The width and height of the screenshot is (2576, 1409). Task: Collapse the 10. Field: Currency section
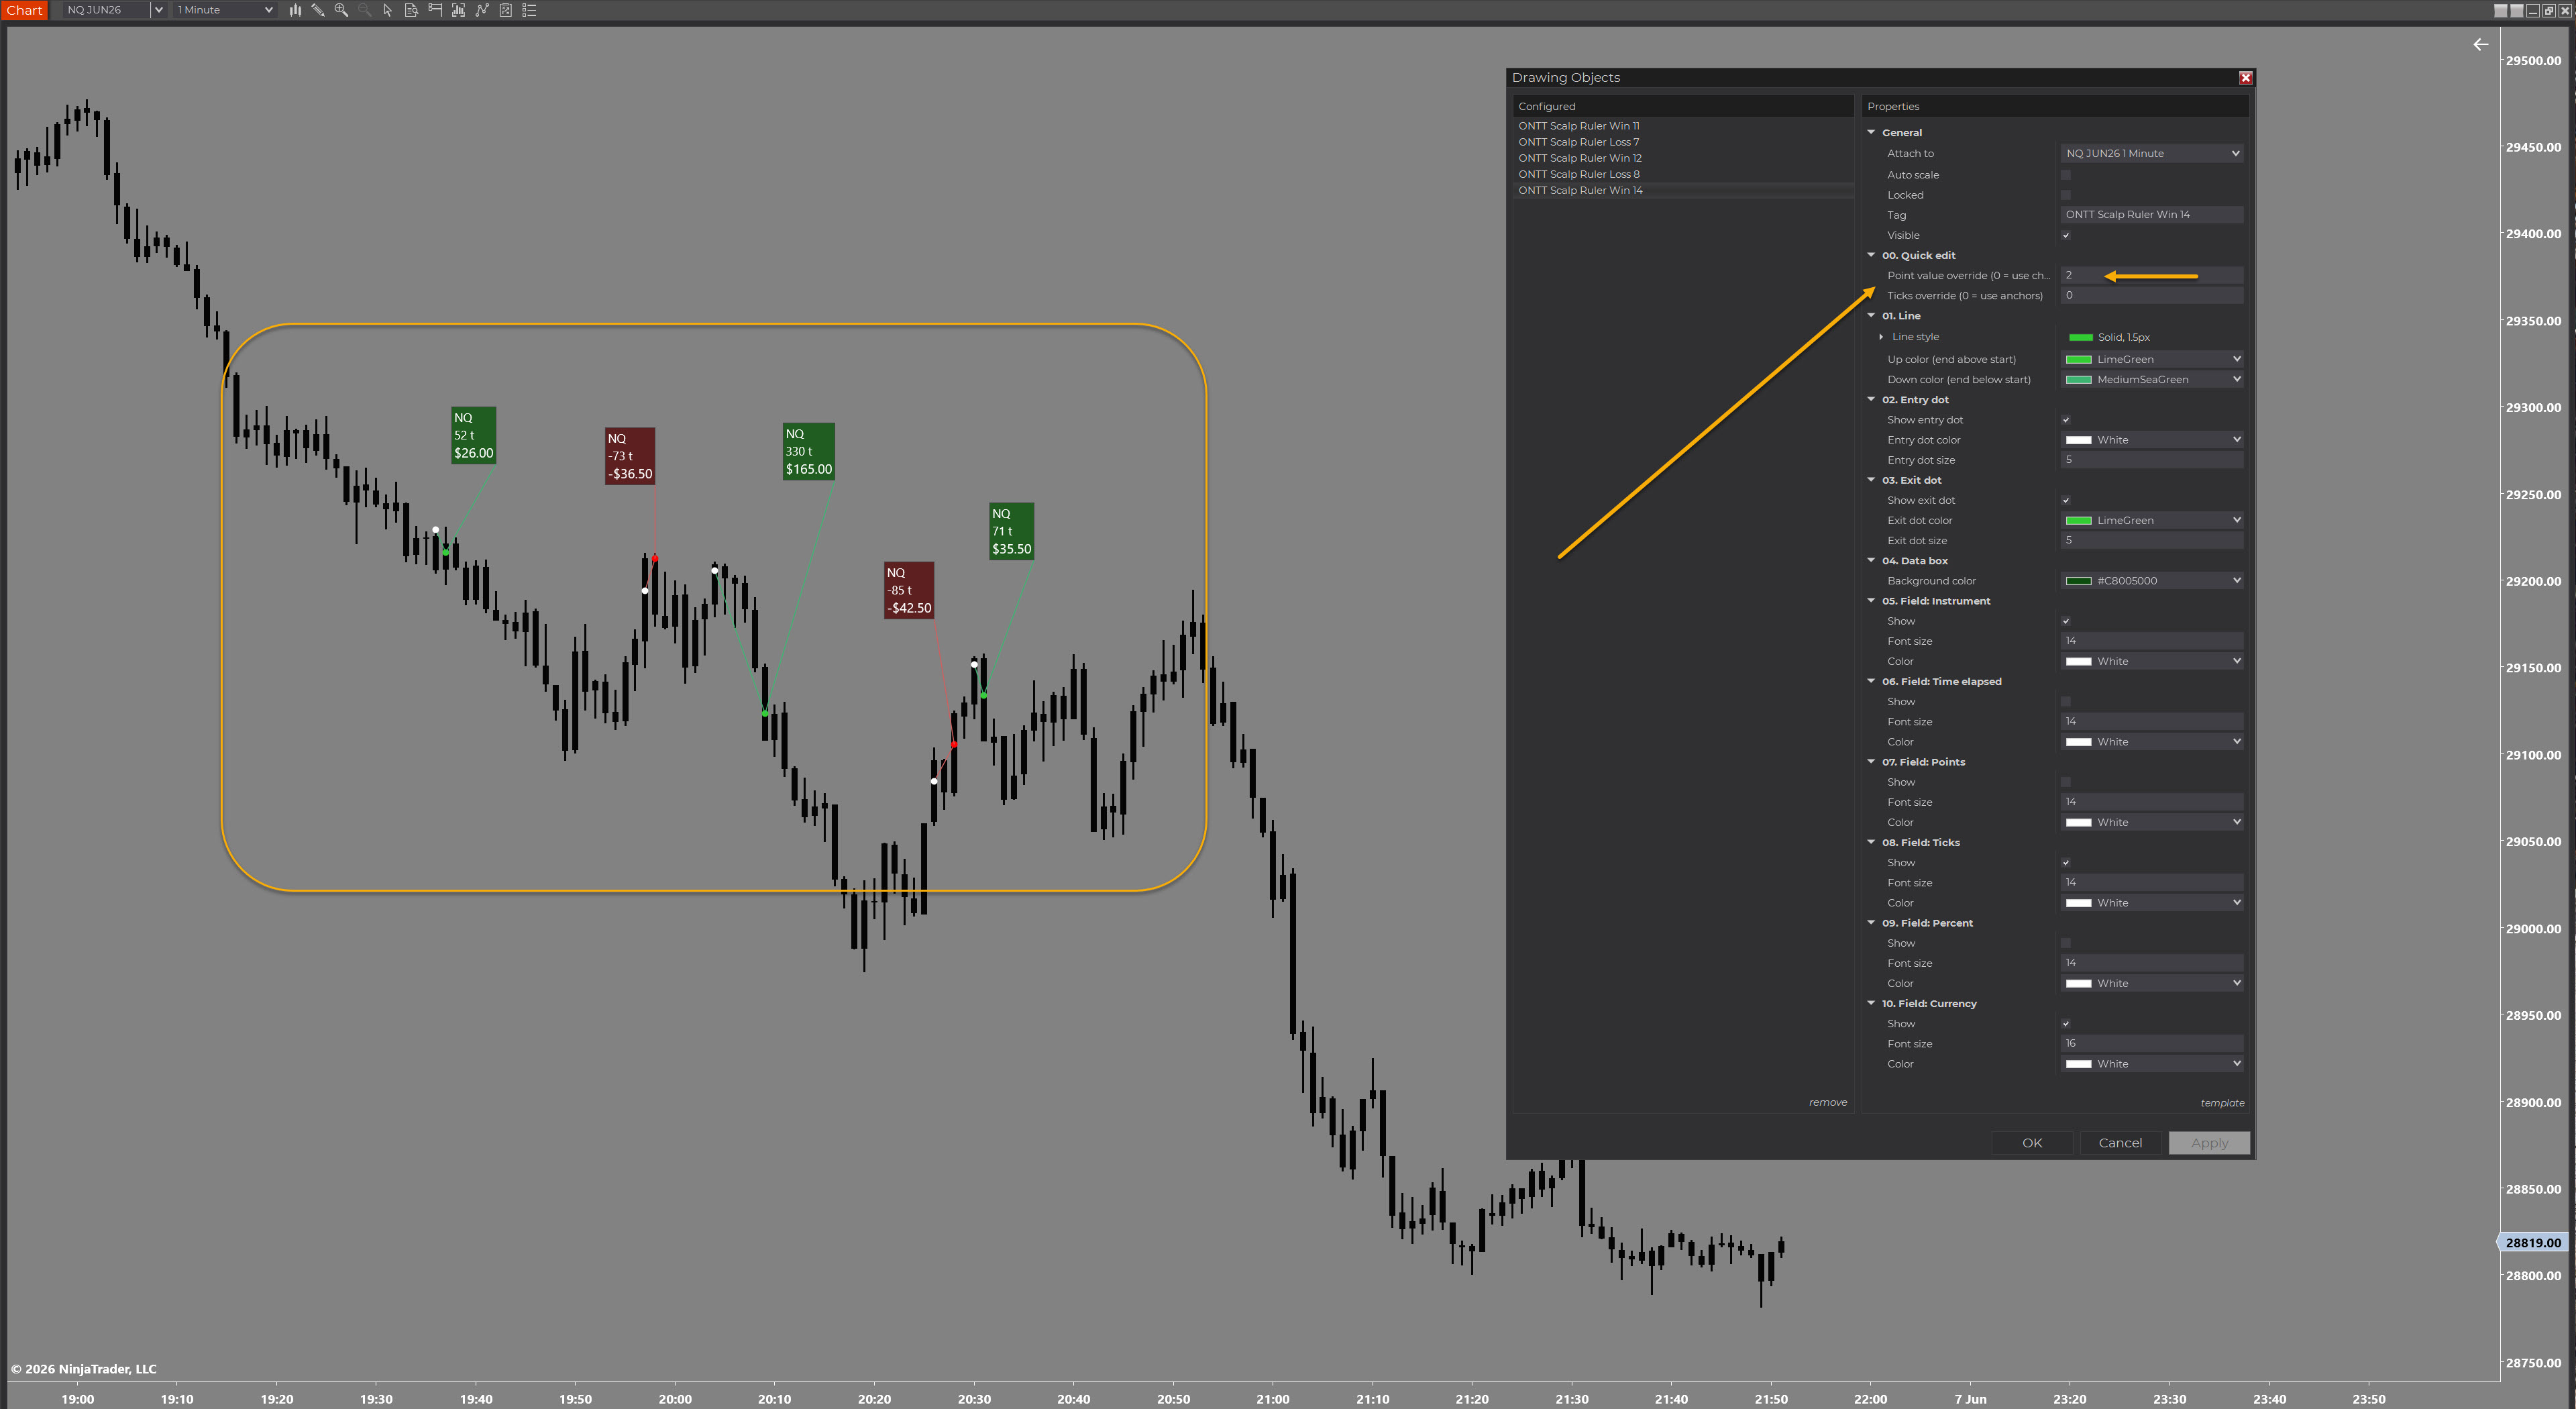pyautogui.click(x=1871, y=1003)
